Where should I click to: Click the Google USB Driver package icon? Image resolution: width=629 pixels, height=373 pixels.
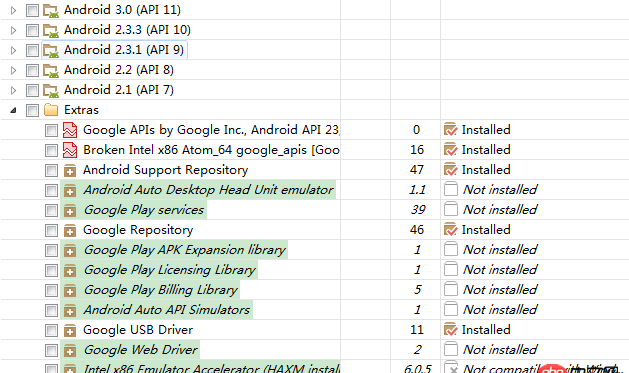click(70, 330)
